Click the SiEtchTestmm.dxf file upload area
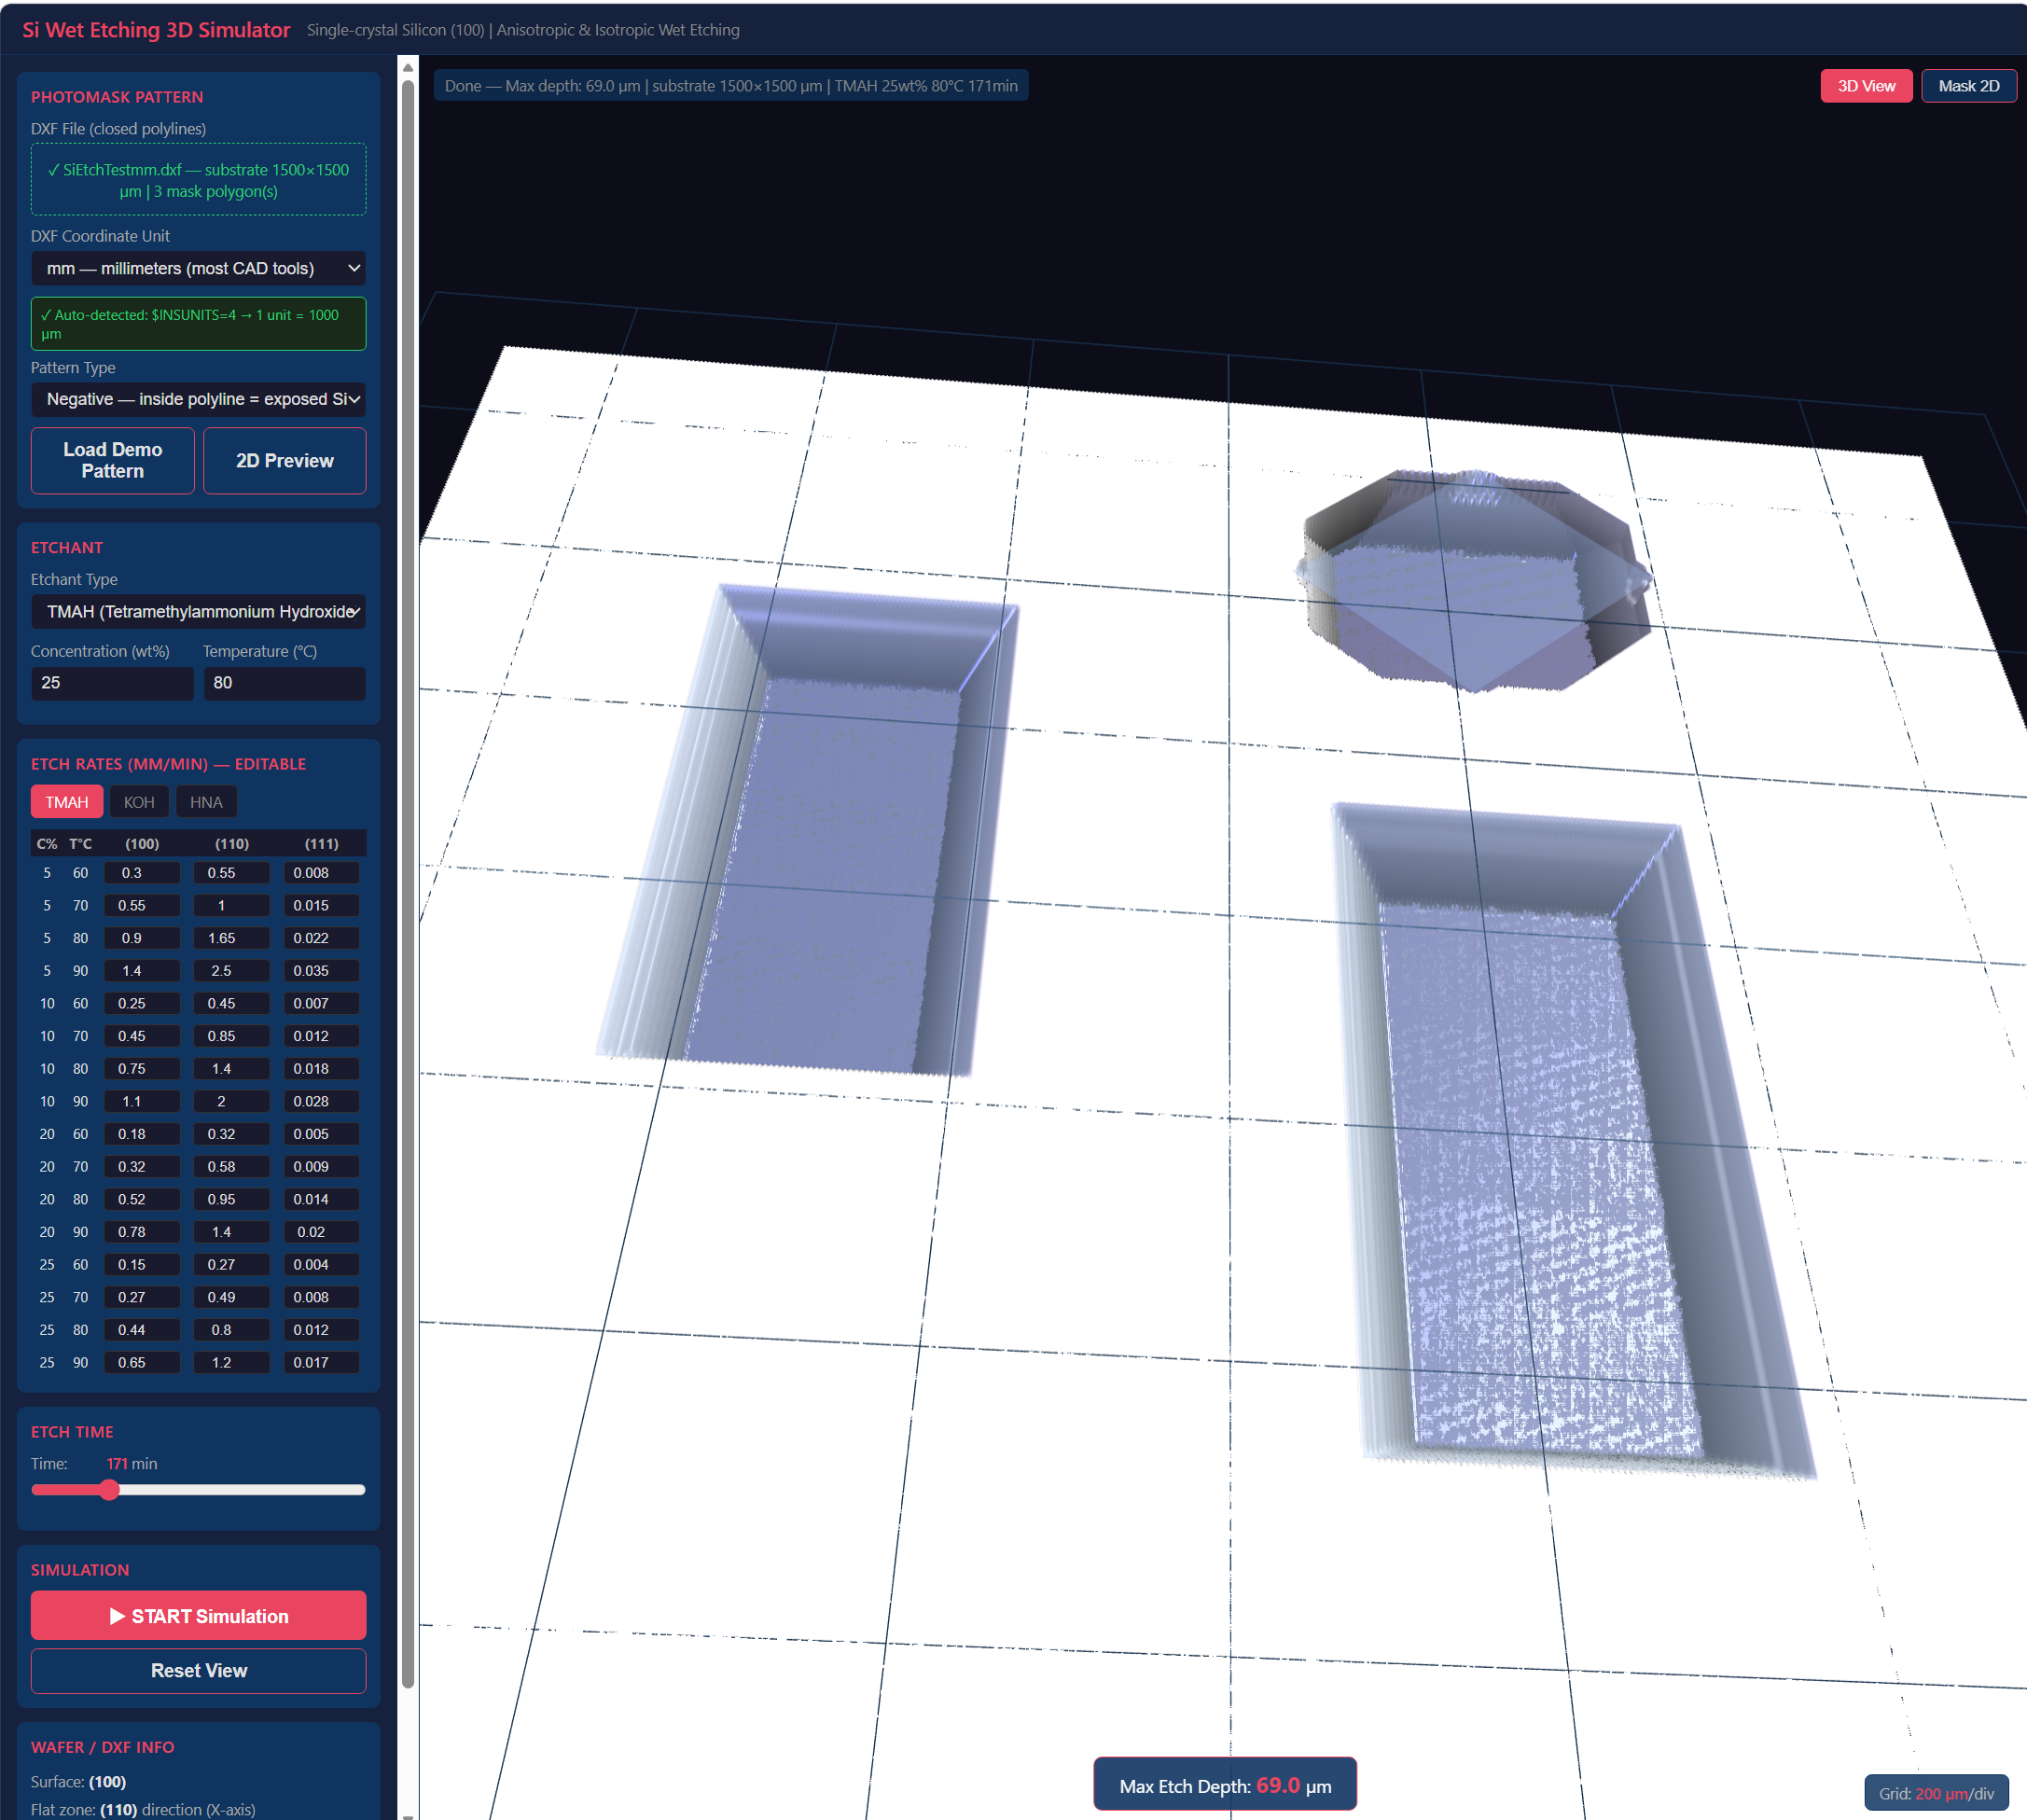The width and height of the screenshot is (2027, 1820). tap(198, 180)
